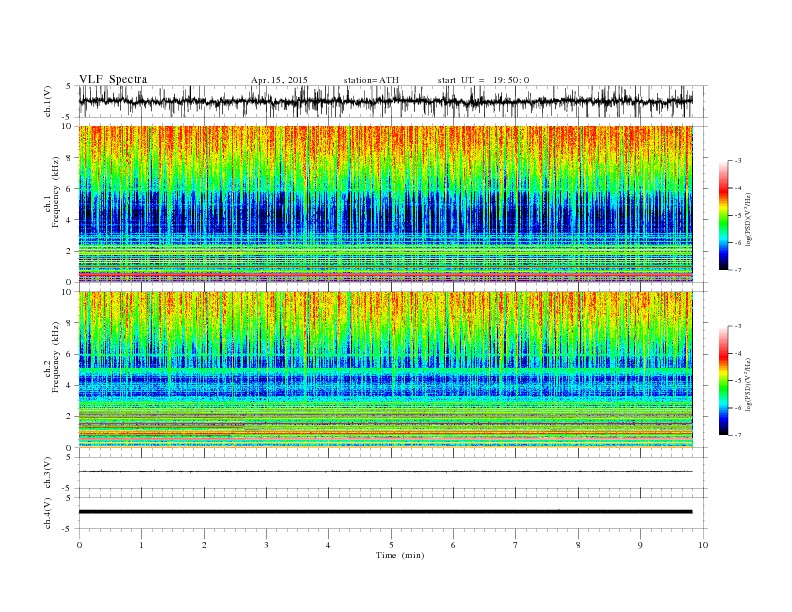
Task: Click time axis tick label "10"
Action: click(703, 545)
